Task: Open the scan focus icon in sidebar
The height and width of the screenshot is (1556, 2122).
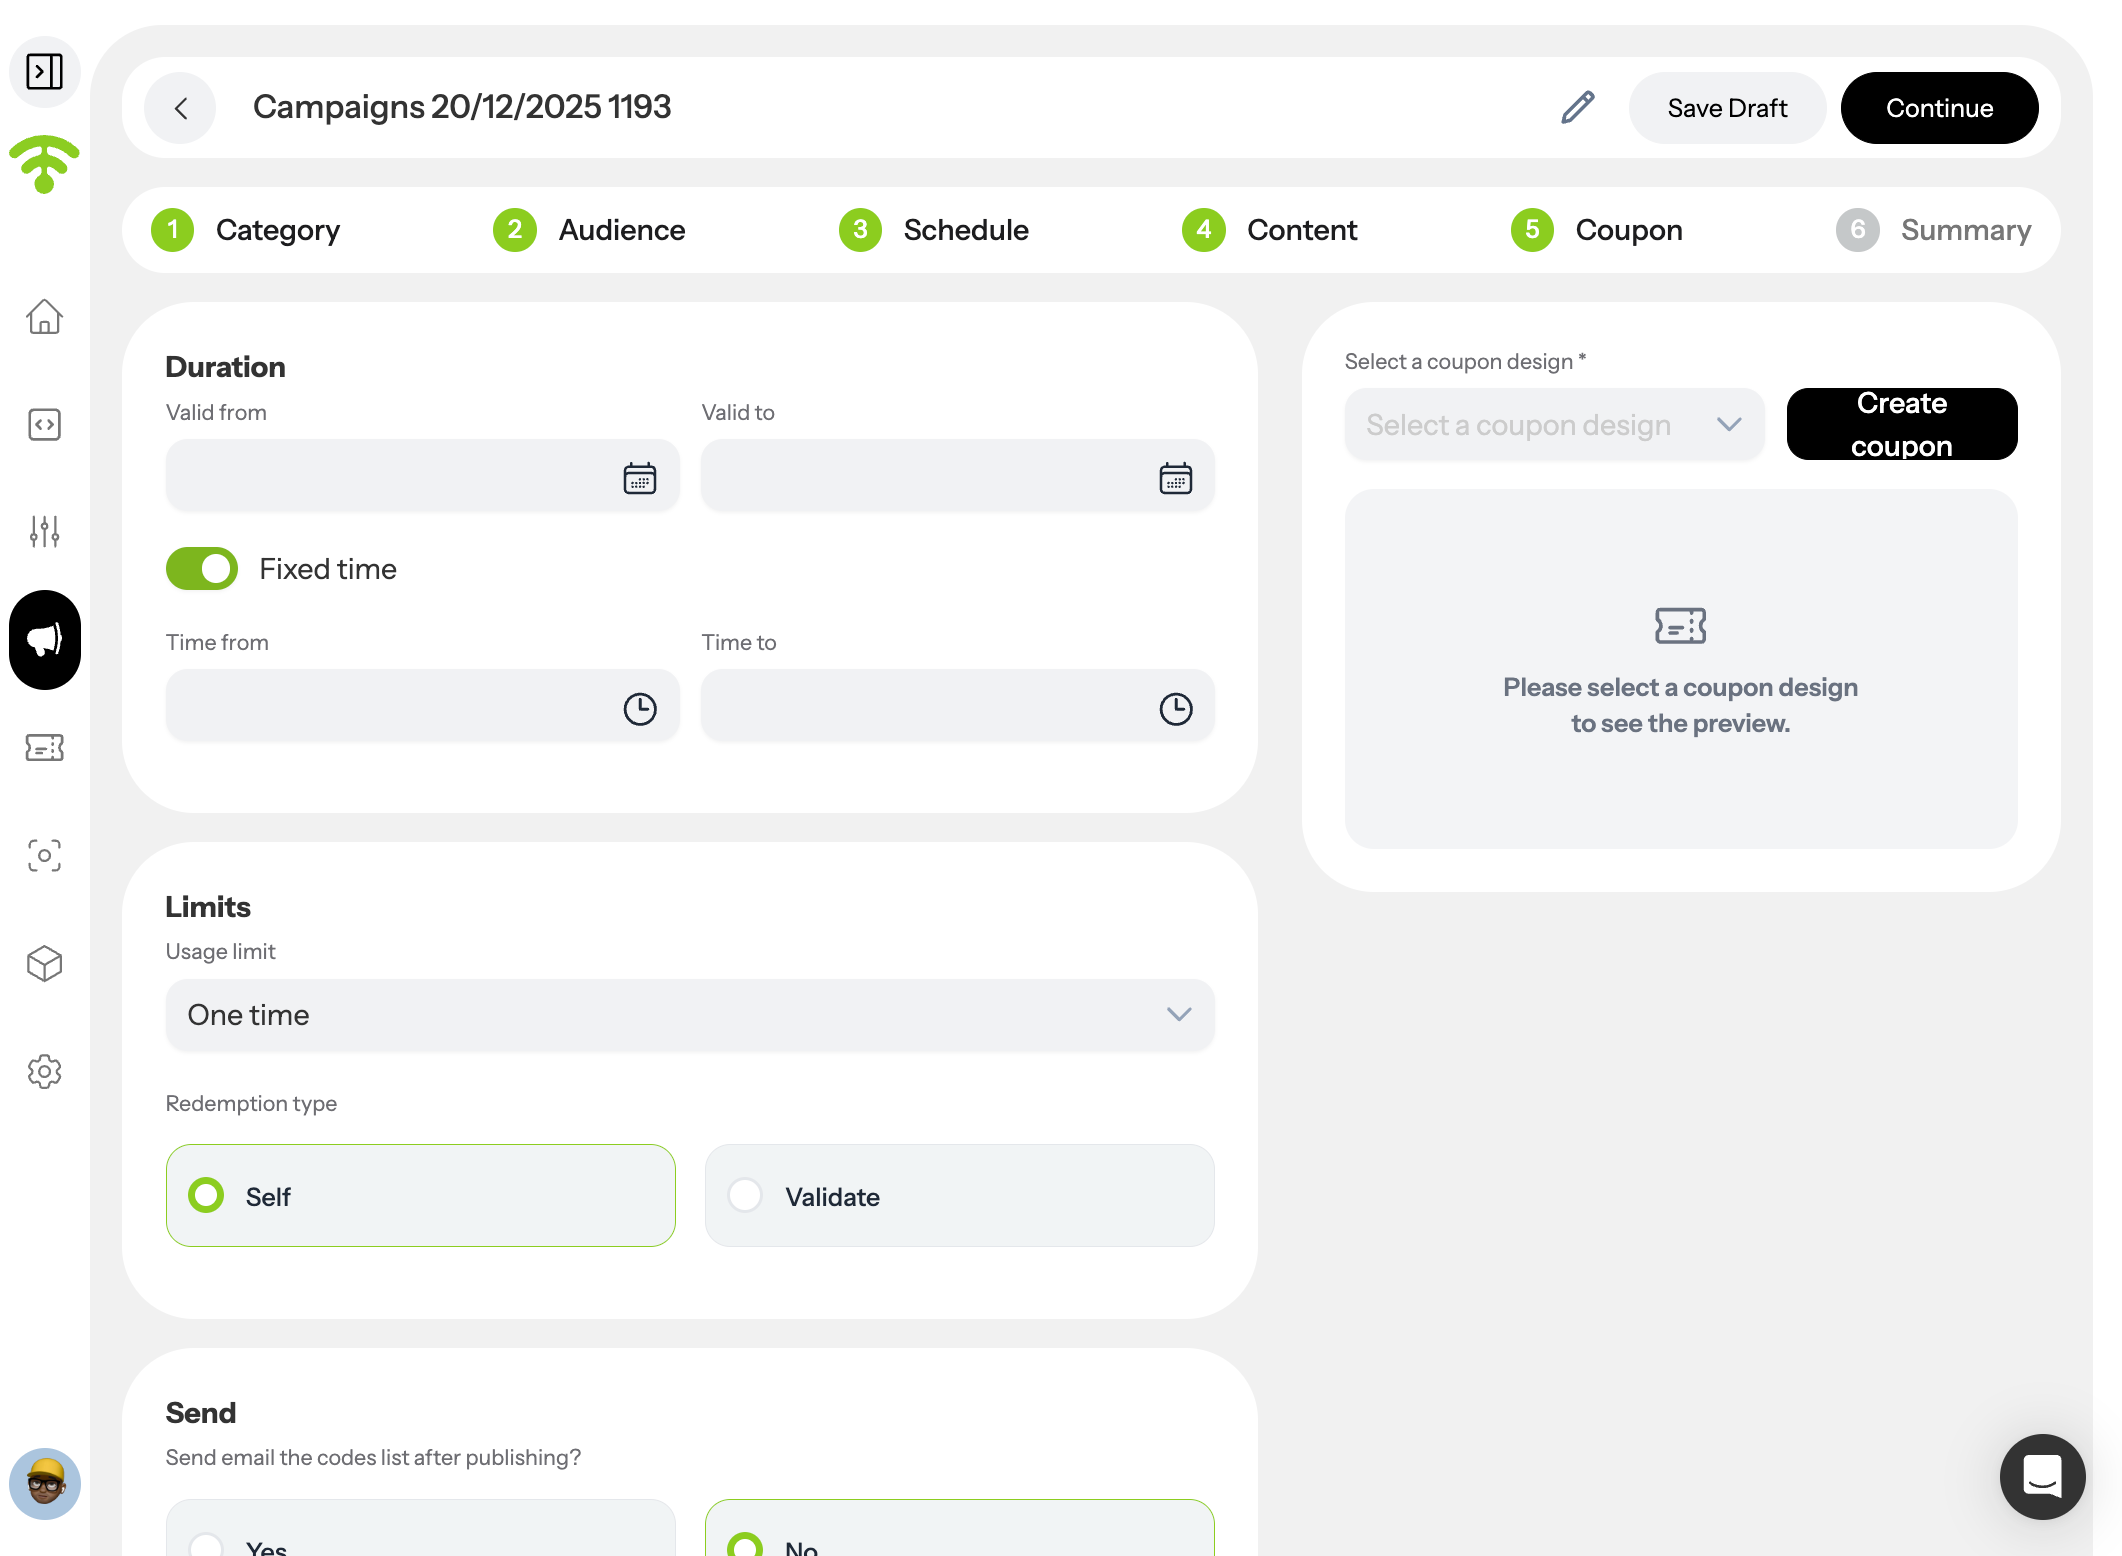Action: 44,855
